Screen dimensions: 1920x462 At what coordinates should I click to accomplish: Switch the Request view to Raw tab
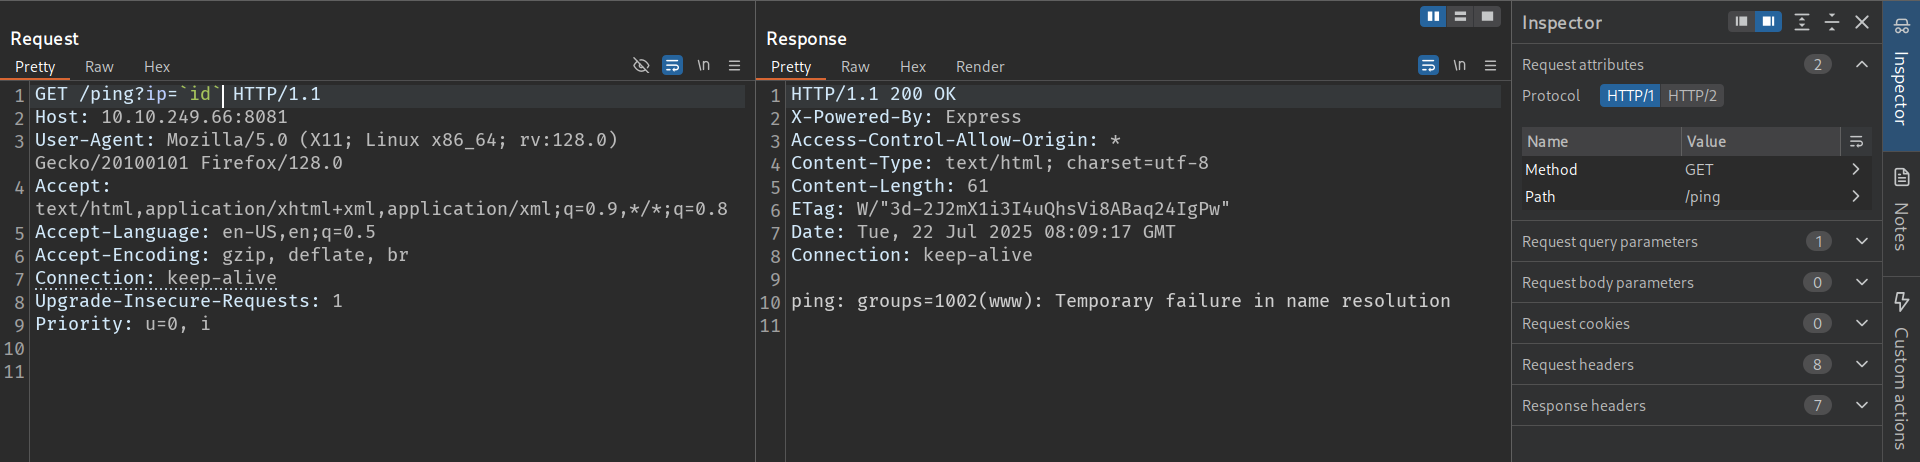coord(99,67)
